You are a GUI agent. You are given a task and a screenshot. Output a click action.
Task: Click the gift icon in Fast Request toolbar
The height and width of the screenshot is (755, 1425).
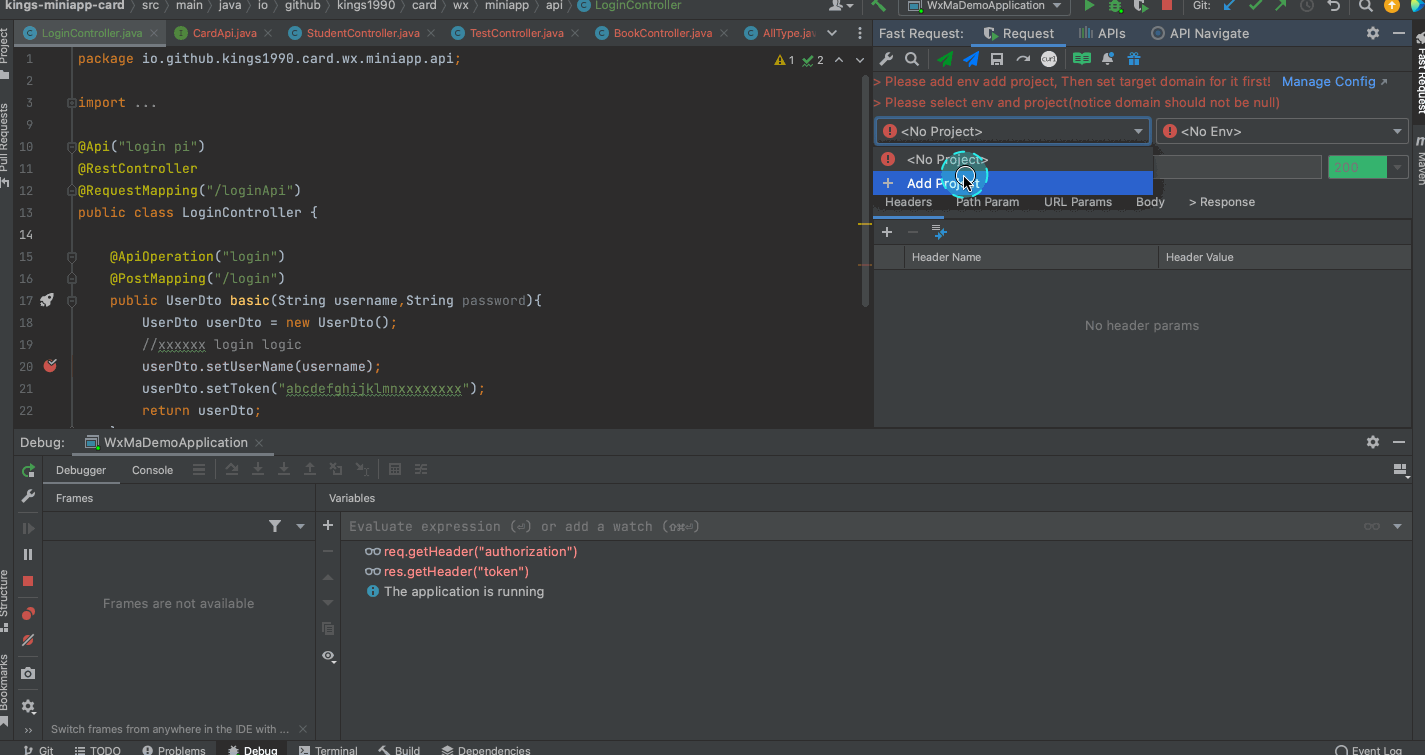(x=1133, y=59)
